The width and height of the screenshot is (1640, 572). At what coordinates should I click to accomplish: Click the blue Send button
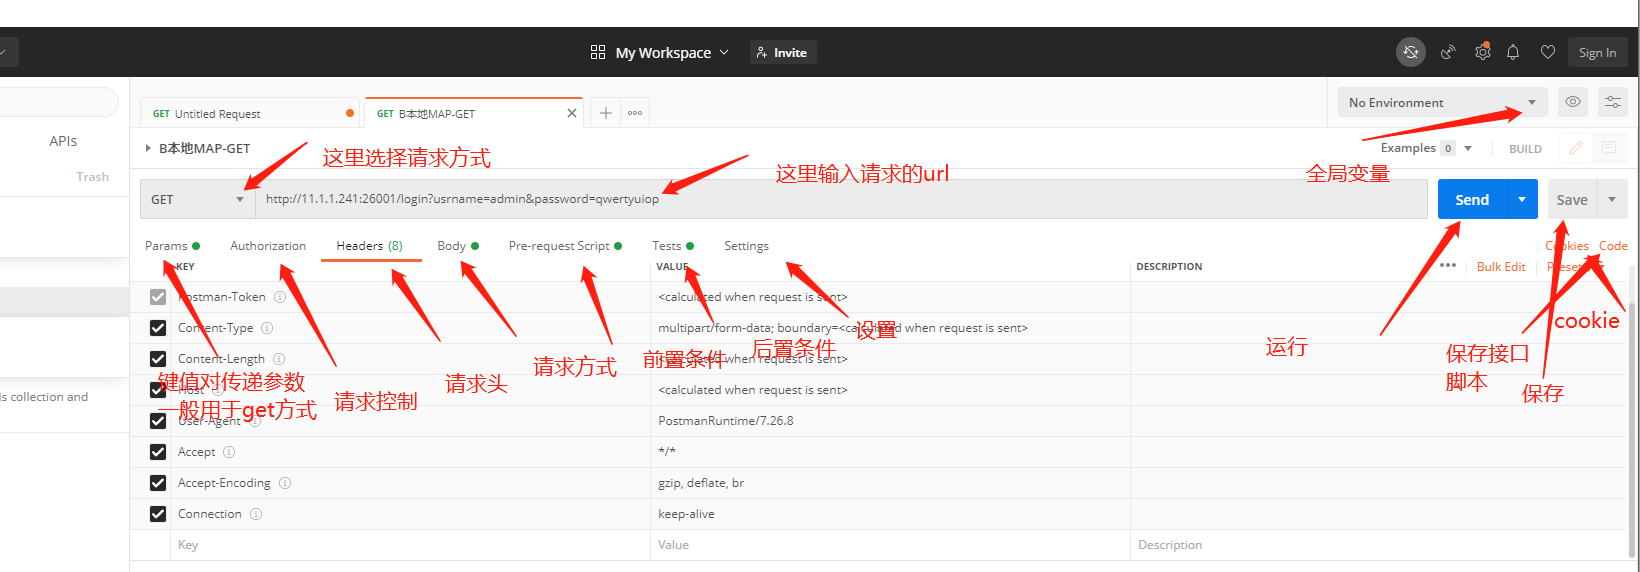[x=1472, y=199]
